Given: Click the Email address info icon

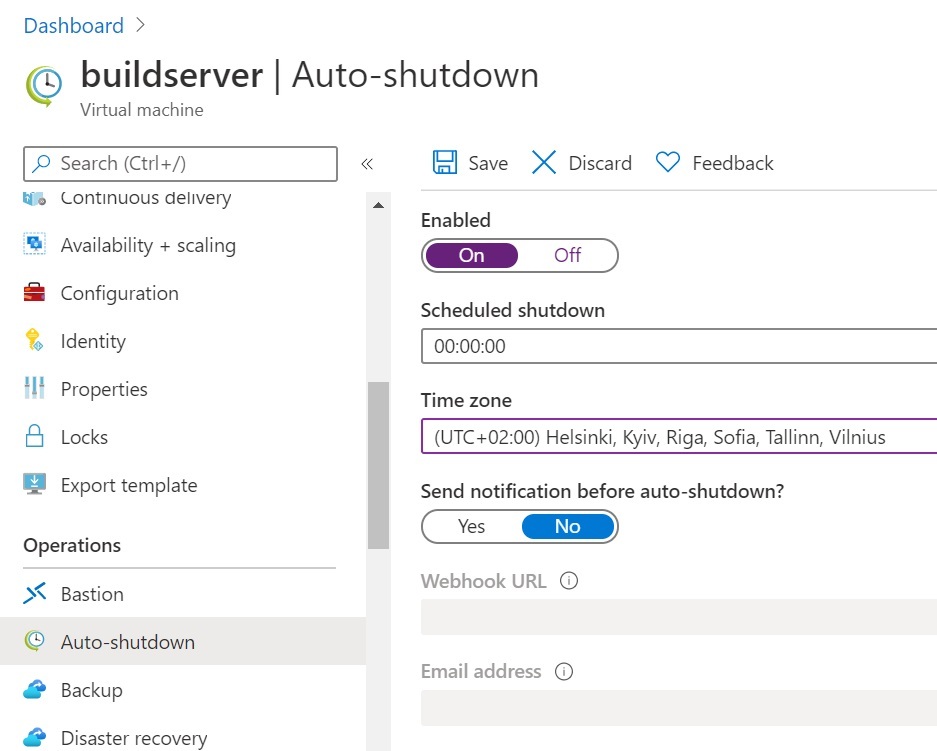Looking at the screenshot, I should click(564, 671).
